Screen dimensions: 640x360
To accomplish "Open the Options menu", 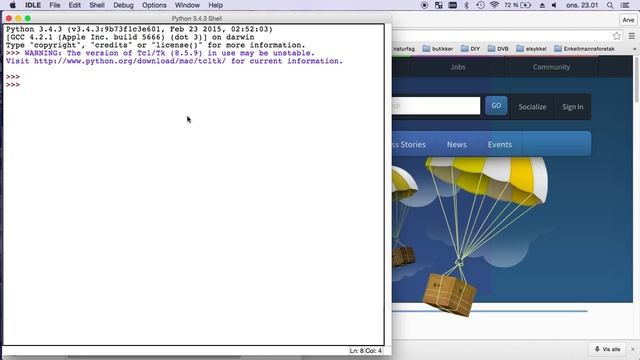I will (154, 5).
